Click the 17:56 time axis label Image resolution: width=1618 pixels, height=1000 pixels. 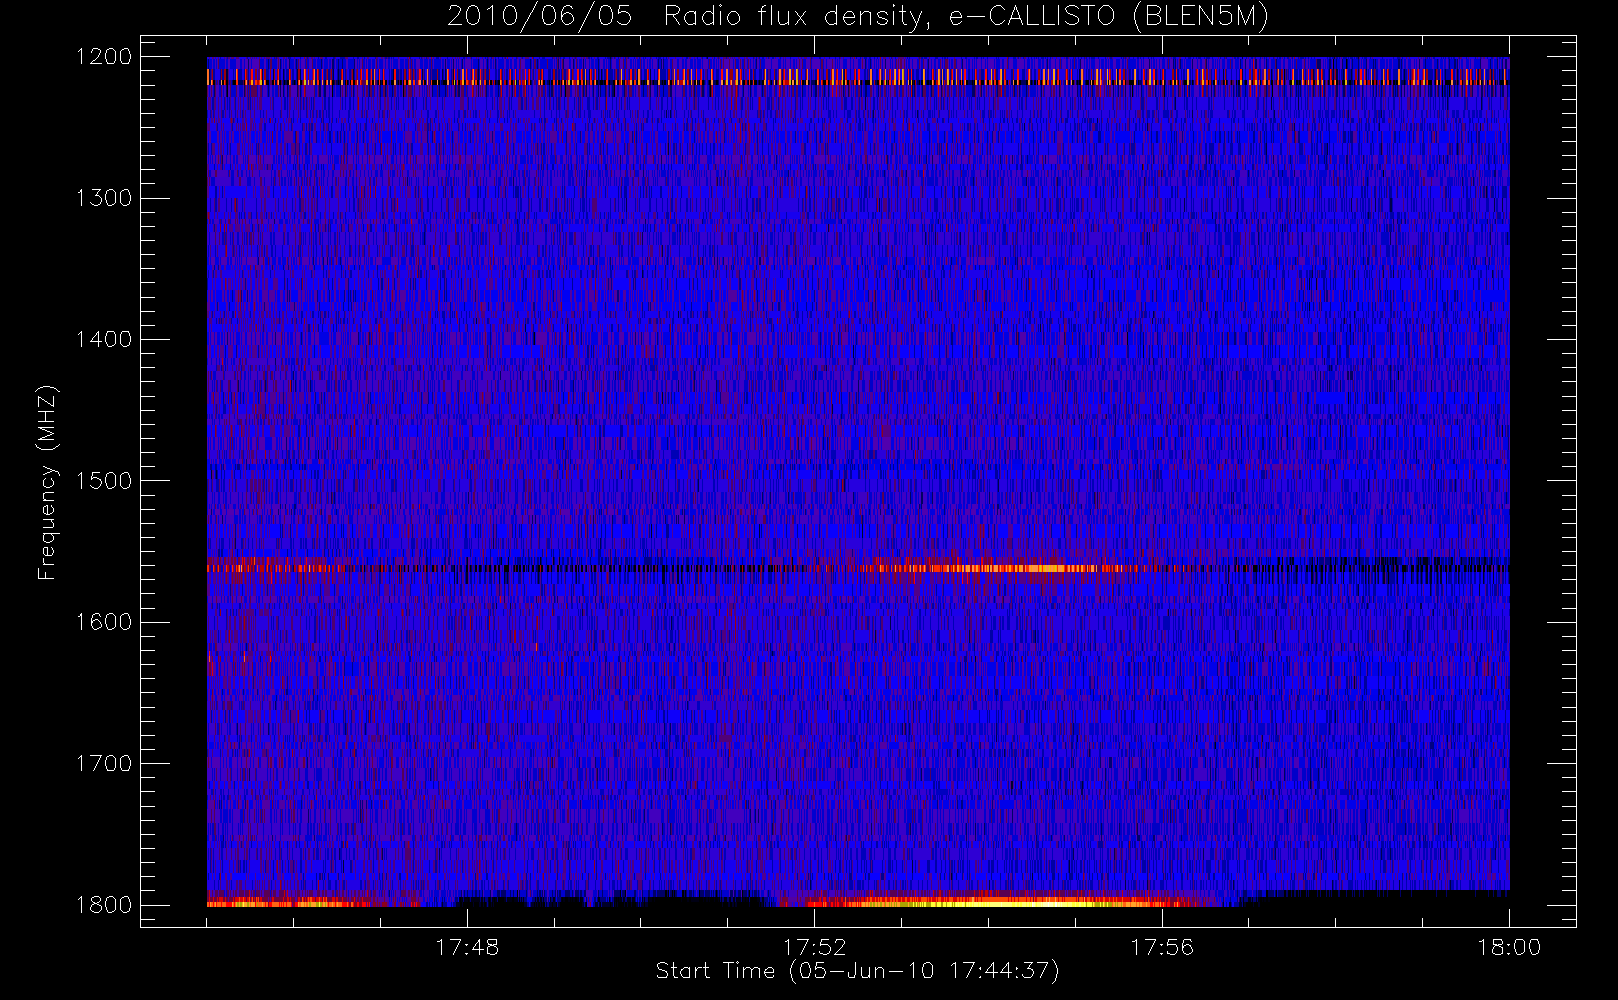pyautogui.click(x=1162, y=947)
